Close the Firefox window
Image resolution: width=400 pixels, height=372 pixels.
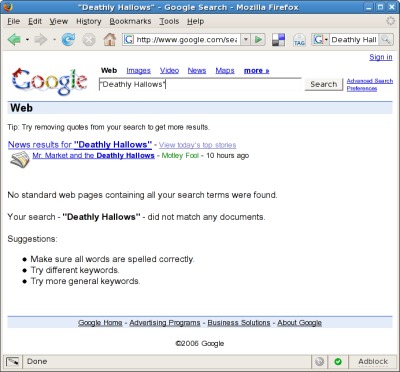[391, 7]
